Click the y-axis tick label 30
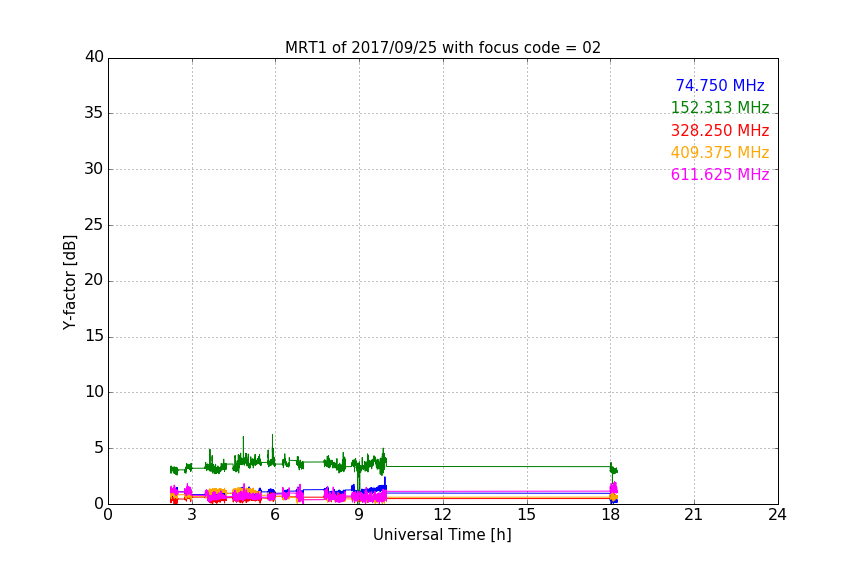The image size is (864, 576). point(94,169)
